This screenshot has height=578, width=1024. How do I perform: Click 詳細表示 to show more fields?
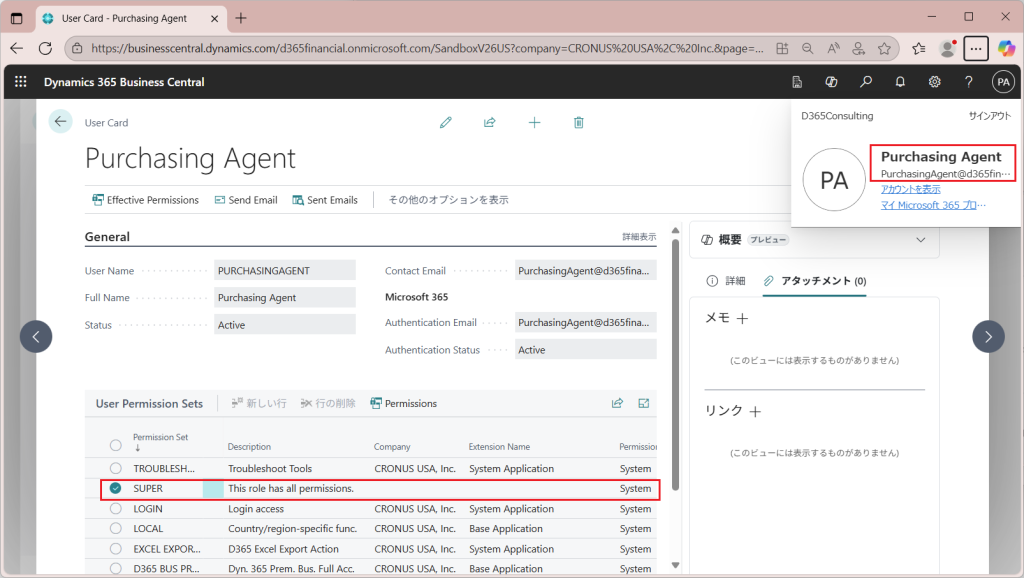(x=639, y=236)
